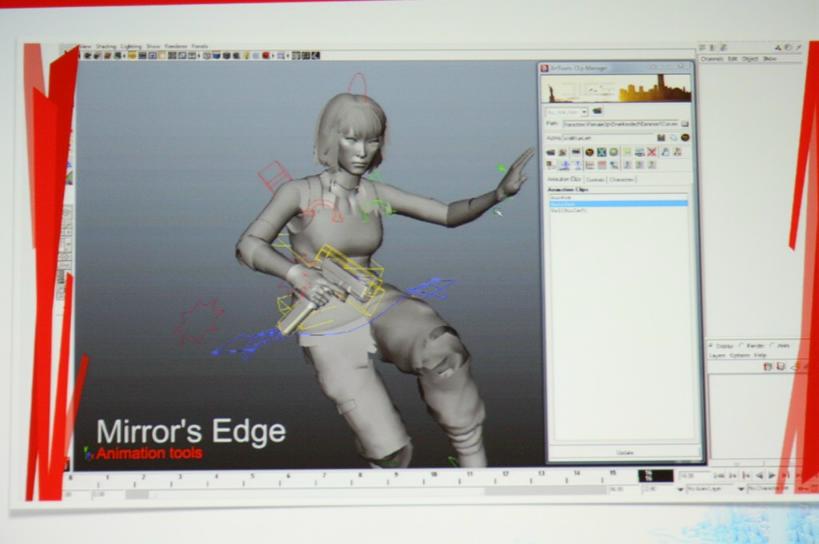Click the step back one key button

(x=732, y=476)
